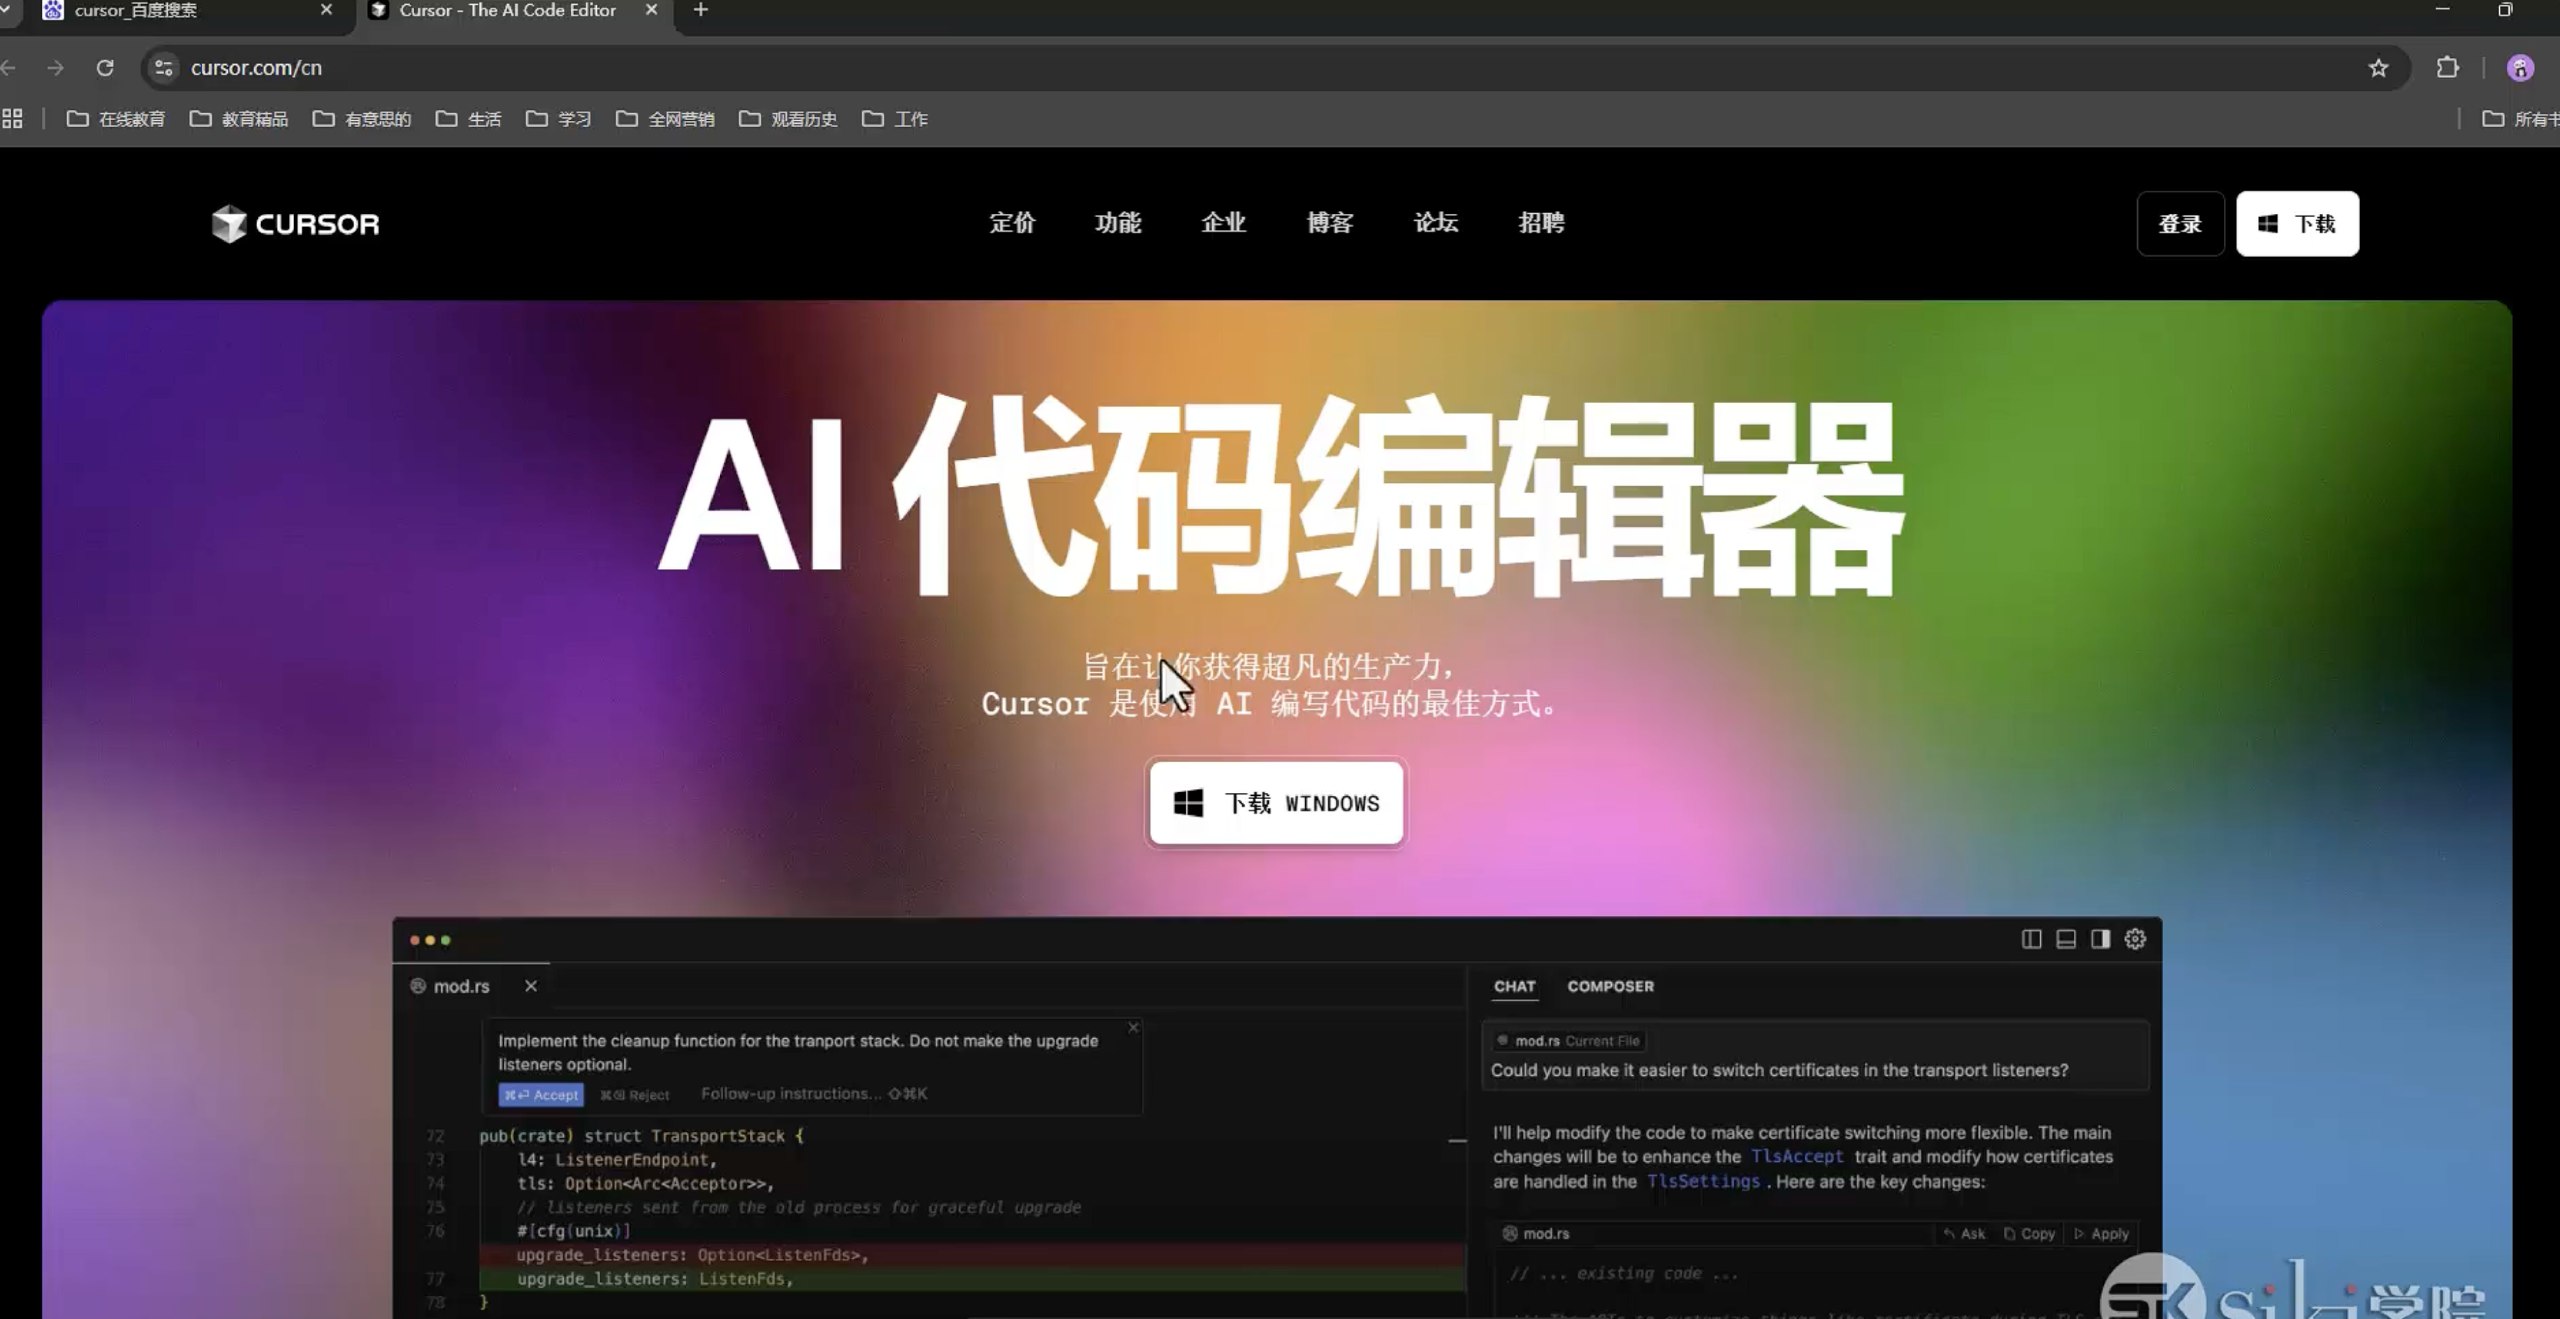The height and width of the screenshot is (1319, 2560).
Task: Click the 下载 WINDOWS button
Action: point(1275,802)
